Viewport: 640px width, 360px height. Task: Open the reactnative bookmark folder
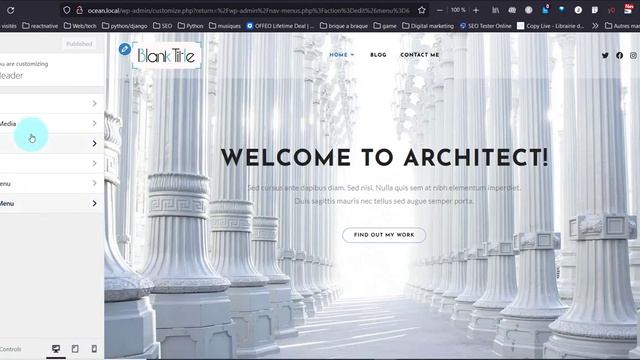coord(40,26)
